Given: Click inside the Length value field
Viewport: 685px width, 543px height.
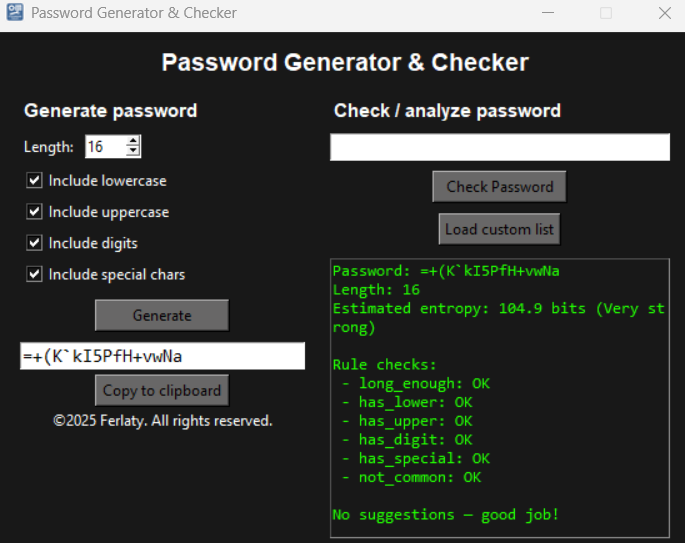Looking at the screenshot, I should (104, 147).
